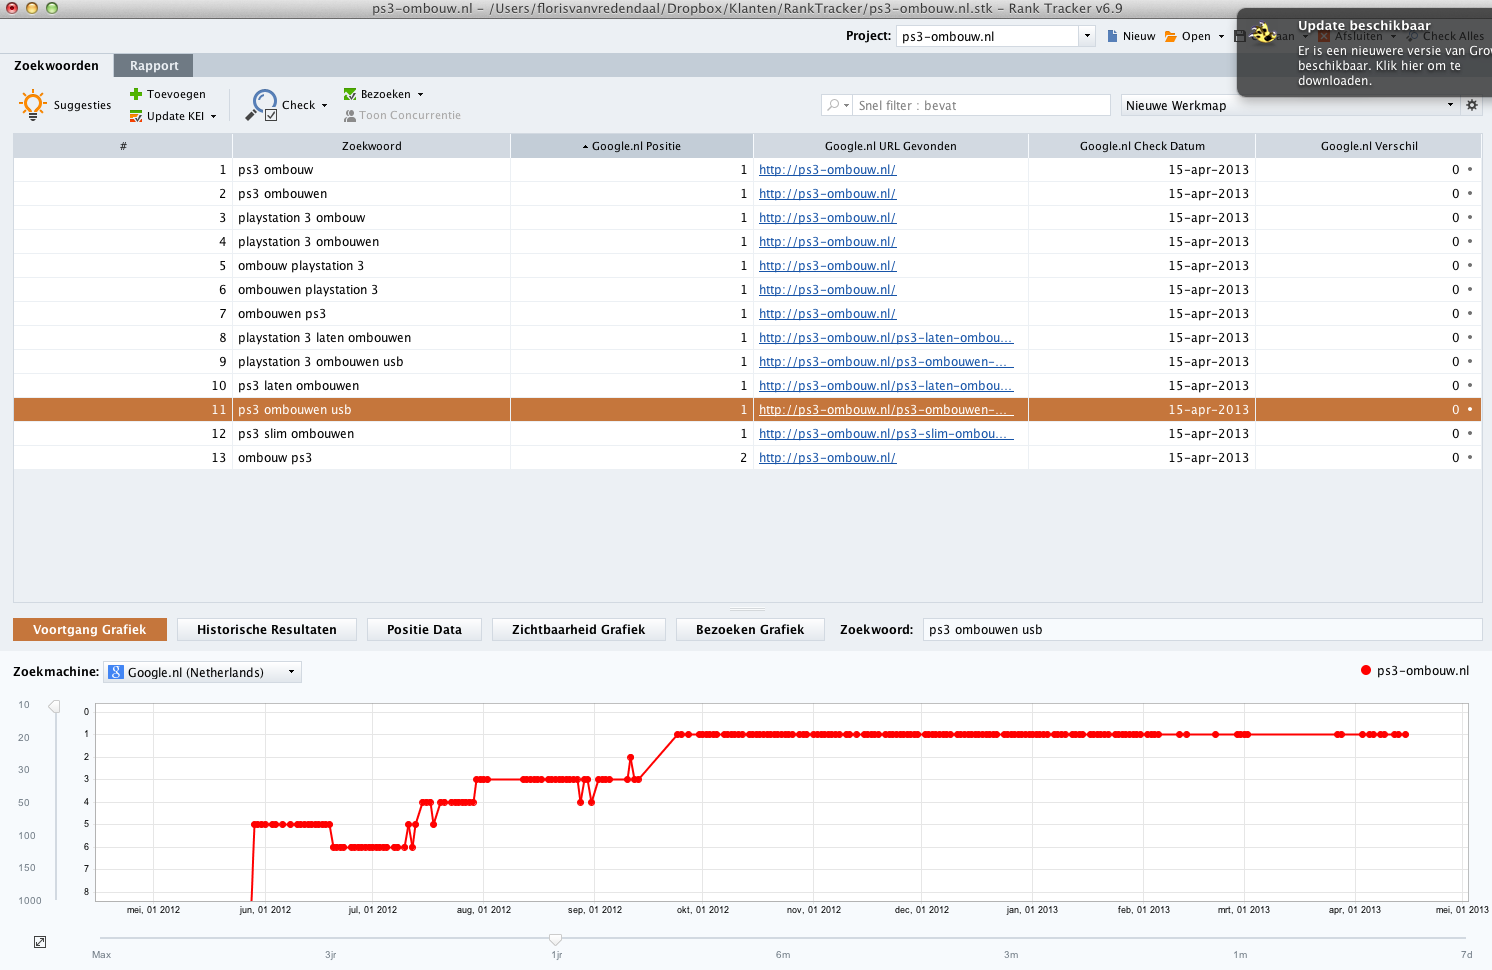Select the Bezoeken Grafiek tab
The image size is (1492, 970).
coord(750,629)
